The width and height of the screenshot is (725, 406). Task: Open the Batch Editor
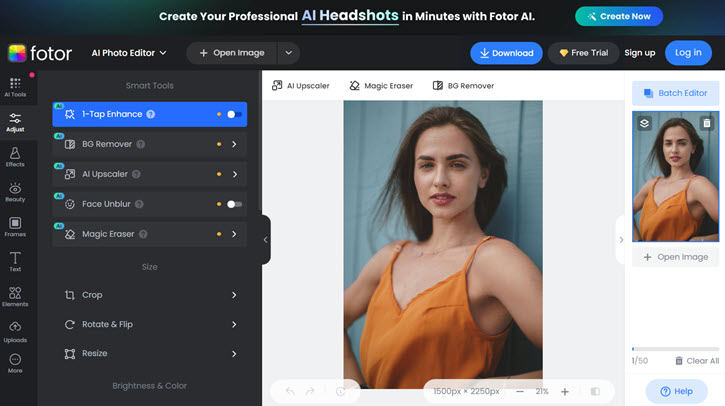(x=676, y=93)
